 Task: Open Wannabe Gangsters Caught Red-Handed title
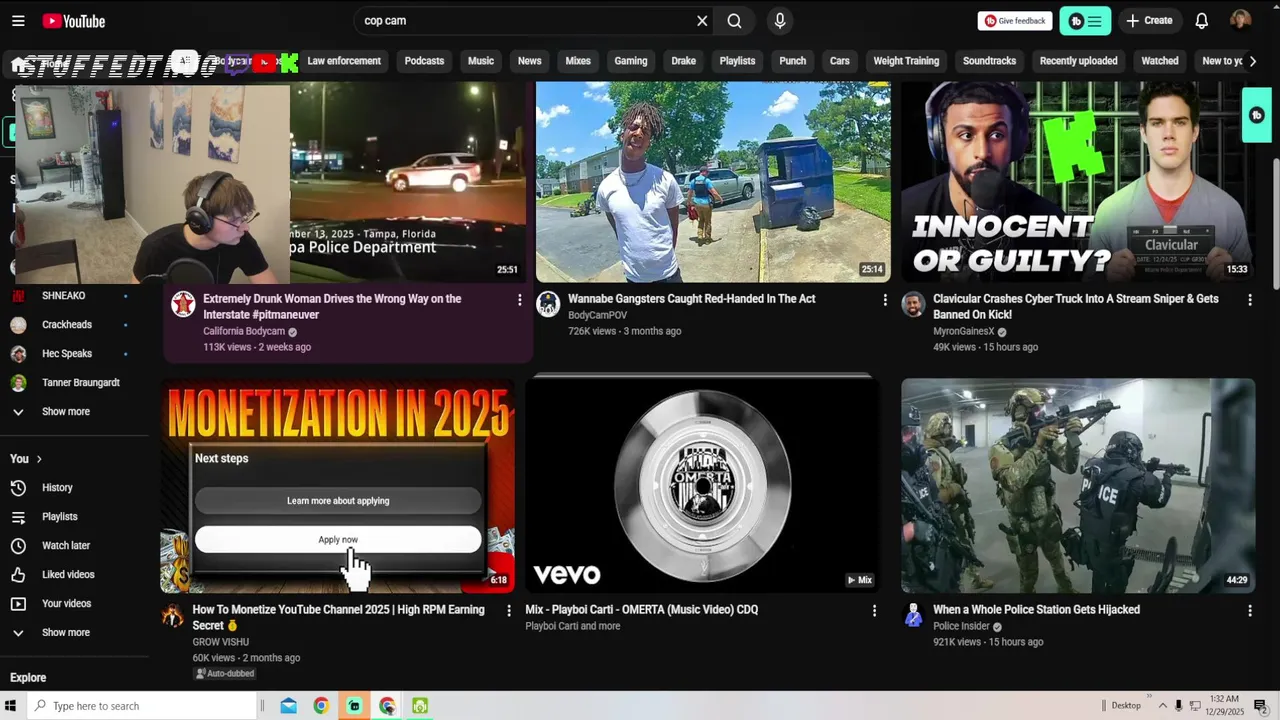691,299
